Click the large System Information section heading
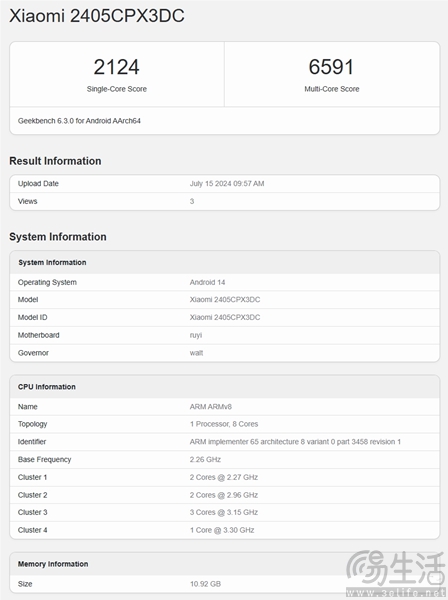This screenshot has height=600, width=448. tap(58, 237)
